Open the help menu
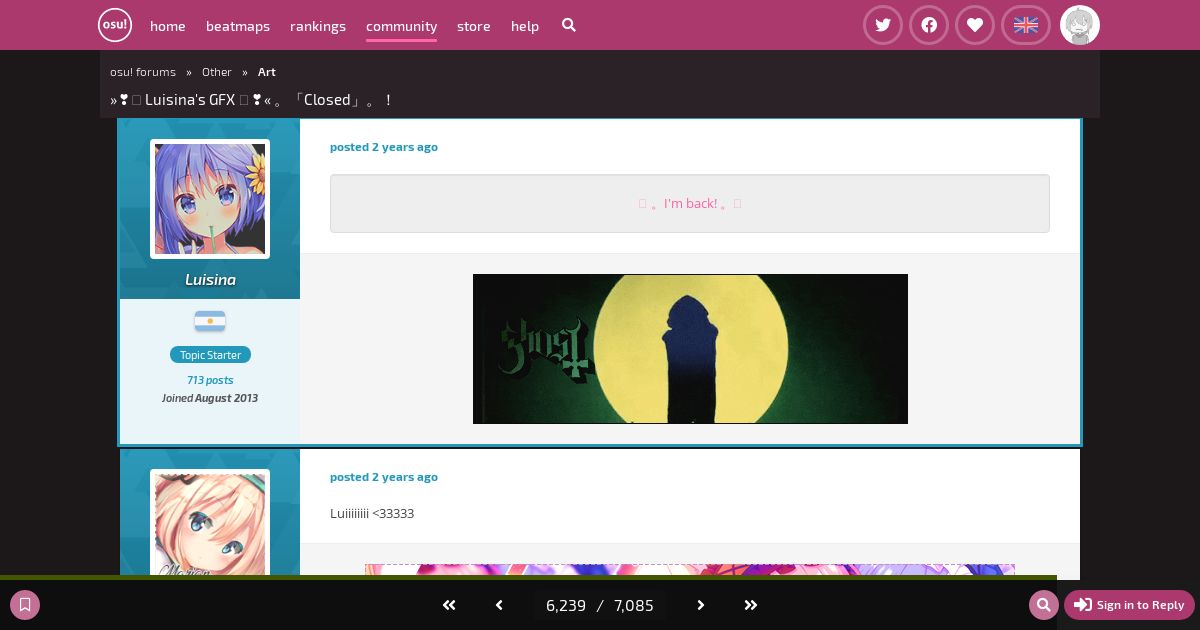This screenshot has width=1200, height=630. pos(525,26)
